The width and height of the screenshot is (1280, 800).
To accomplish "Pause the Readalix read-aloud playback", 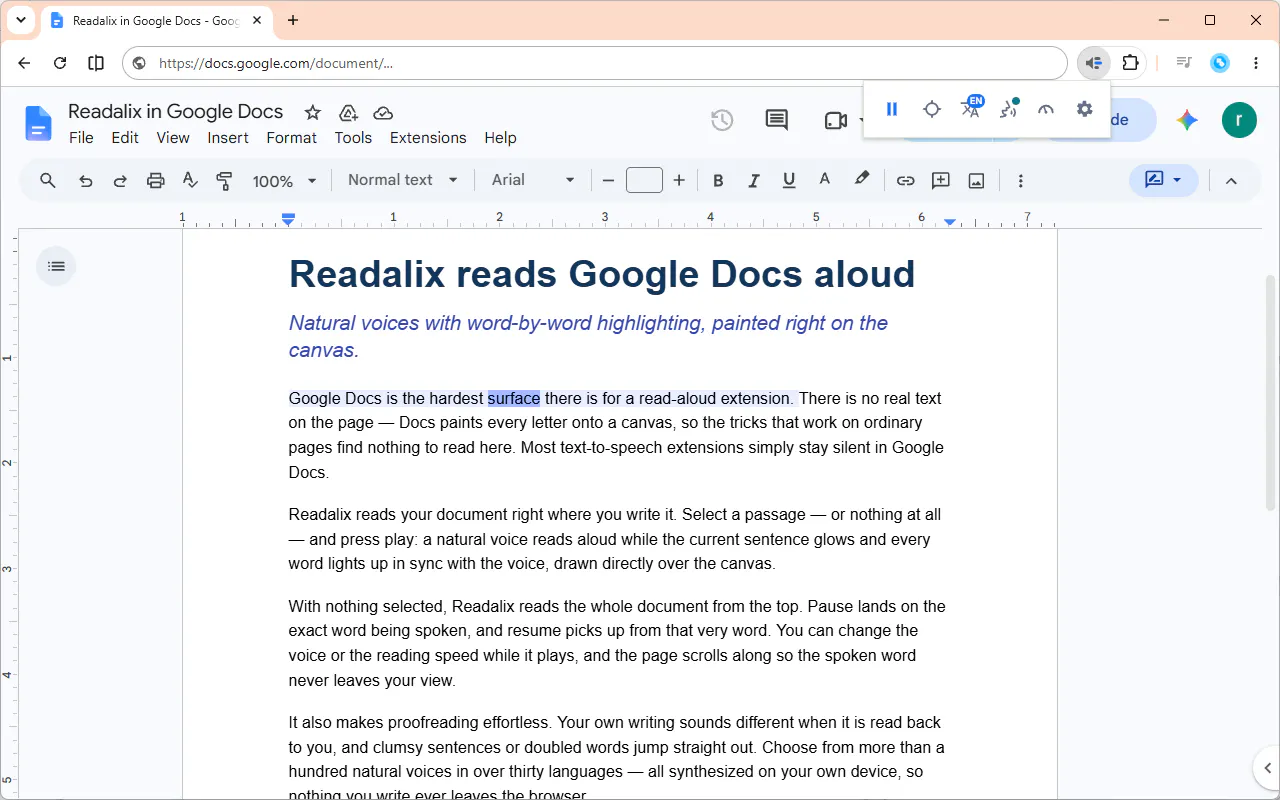I will coord(892,109).
